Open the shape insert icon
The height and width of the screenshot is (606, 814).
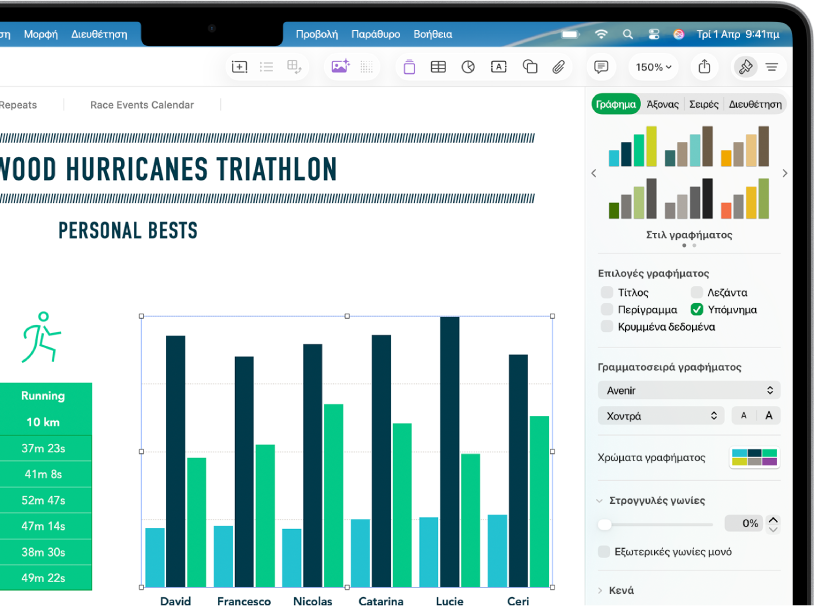point(530,67)
